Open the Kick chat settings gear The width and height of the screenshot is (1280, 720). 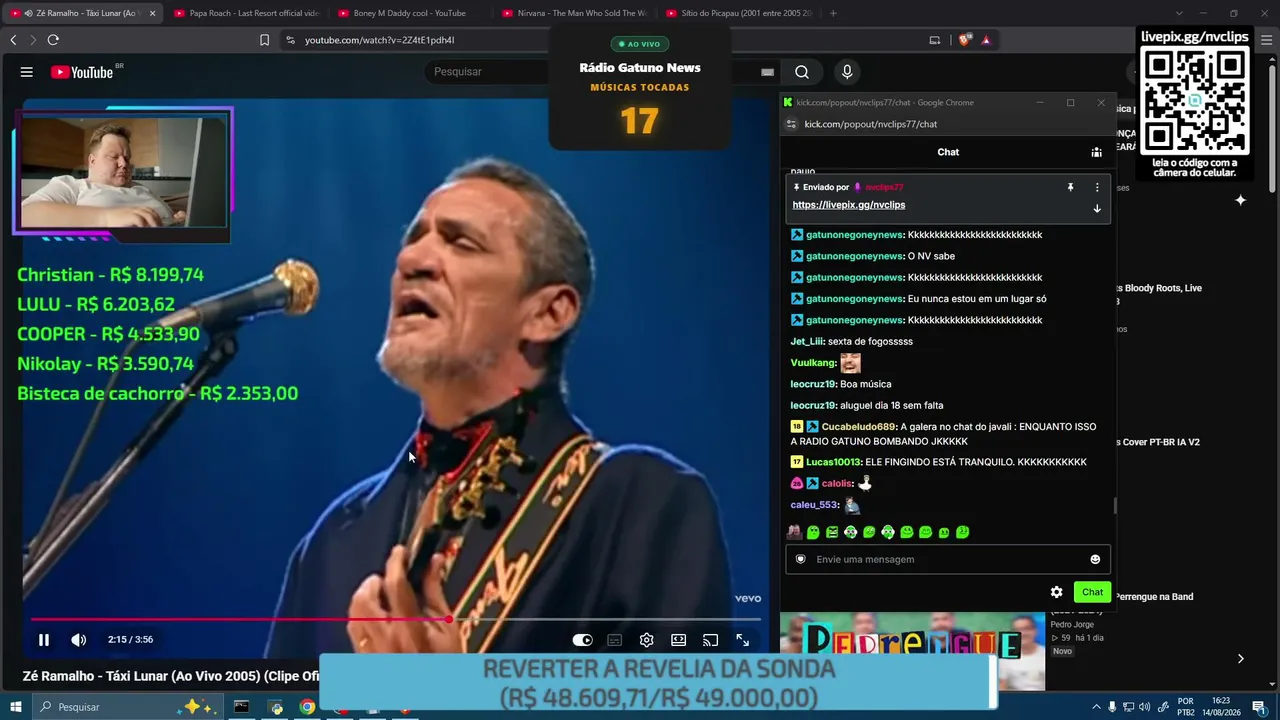[x=1056, y=592]
